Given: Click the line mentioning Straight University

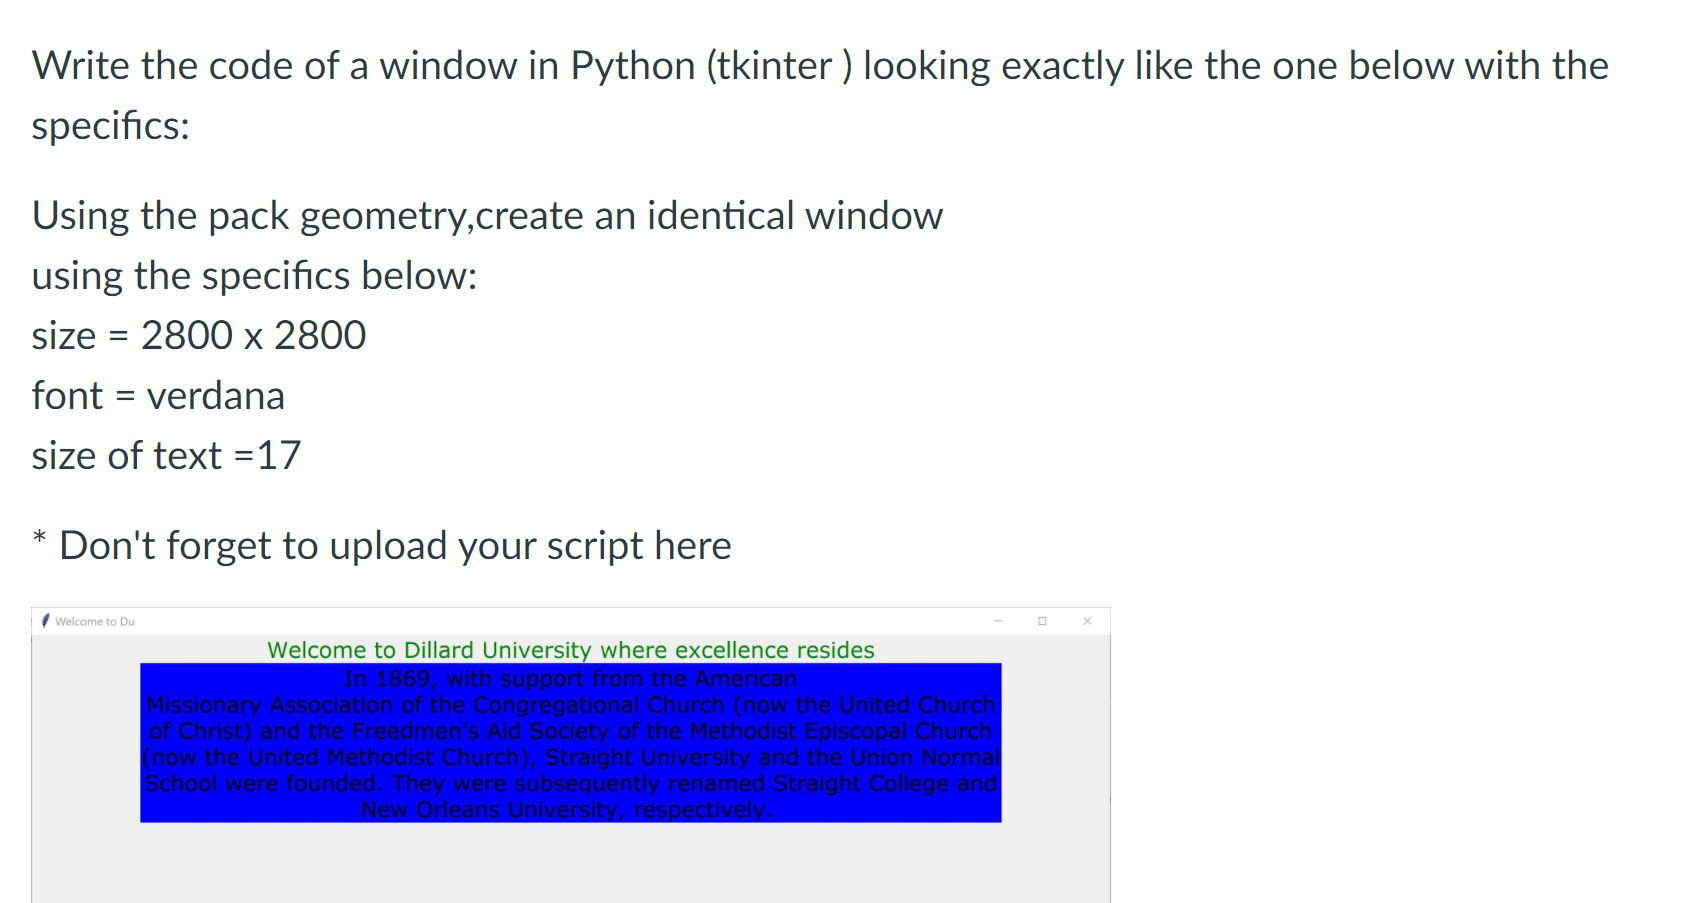Looking at the screenshot, I should 570,757.
